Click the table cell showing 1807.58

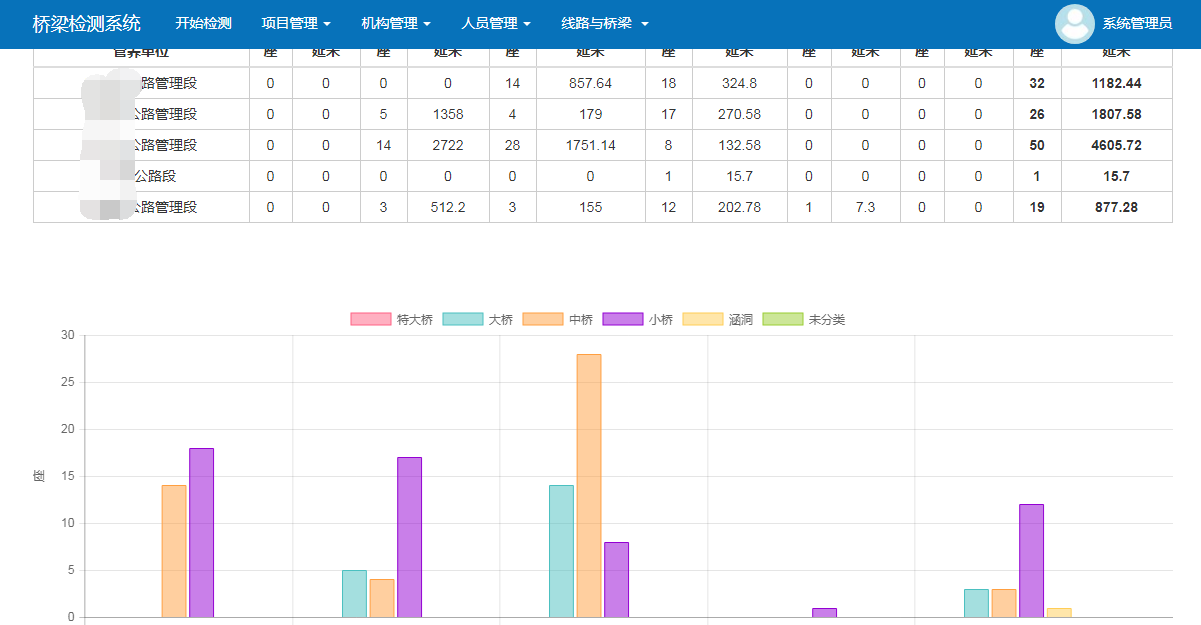click(1116, 115)
